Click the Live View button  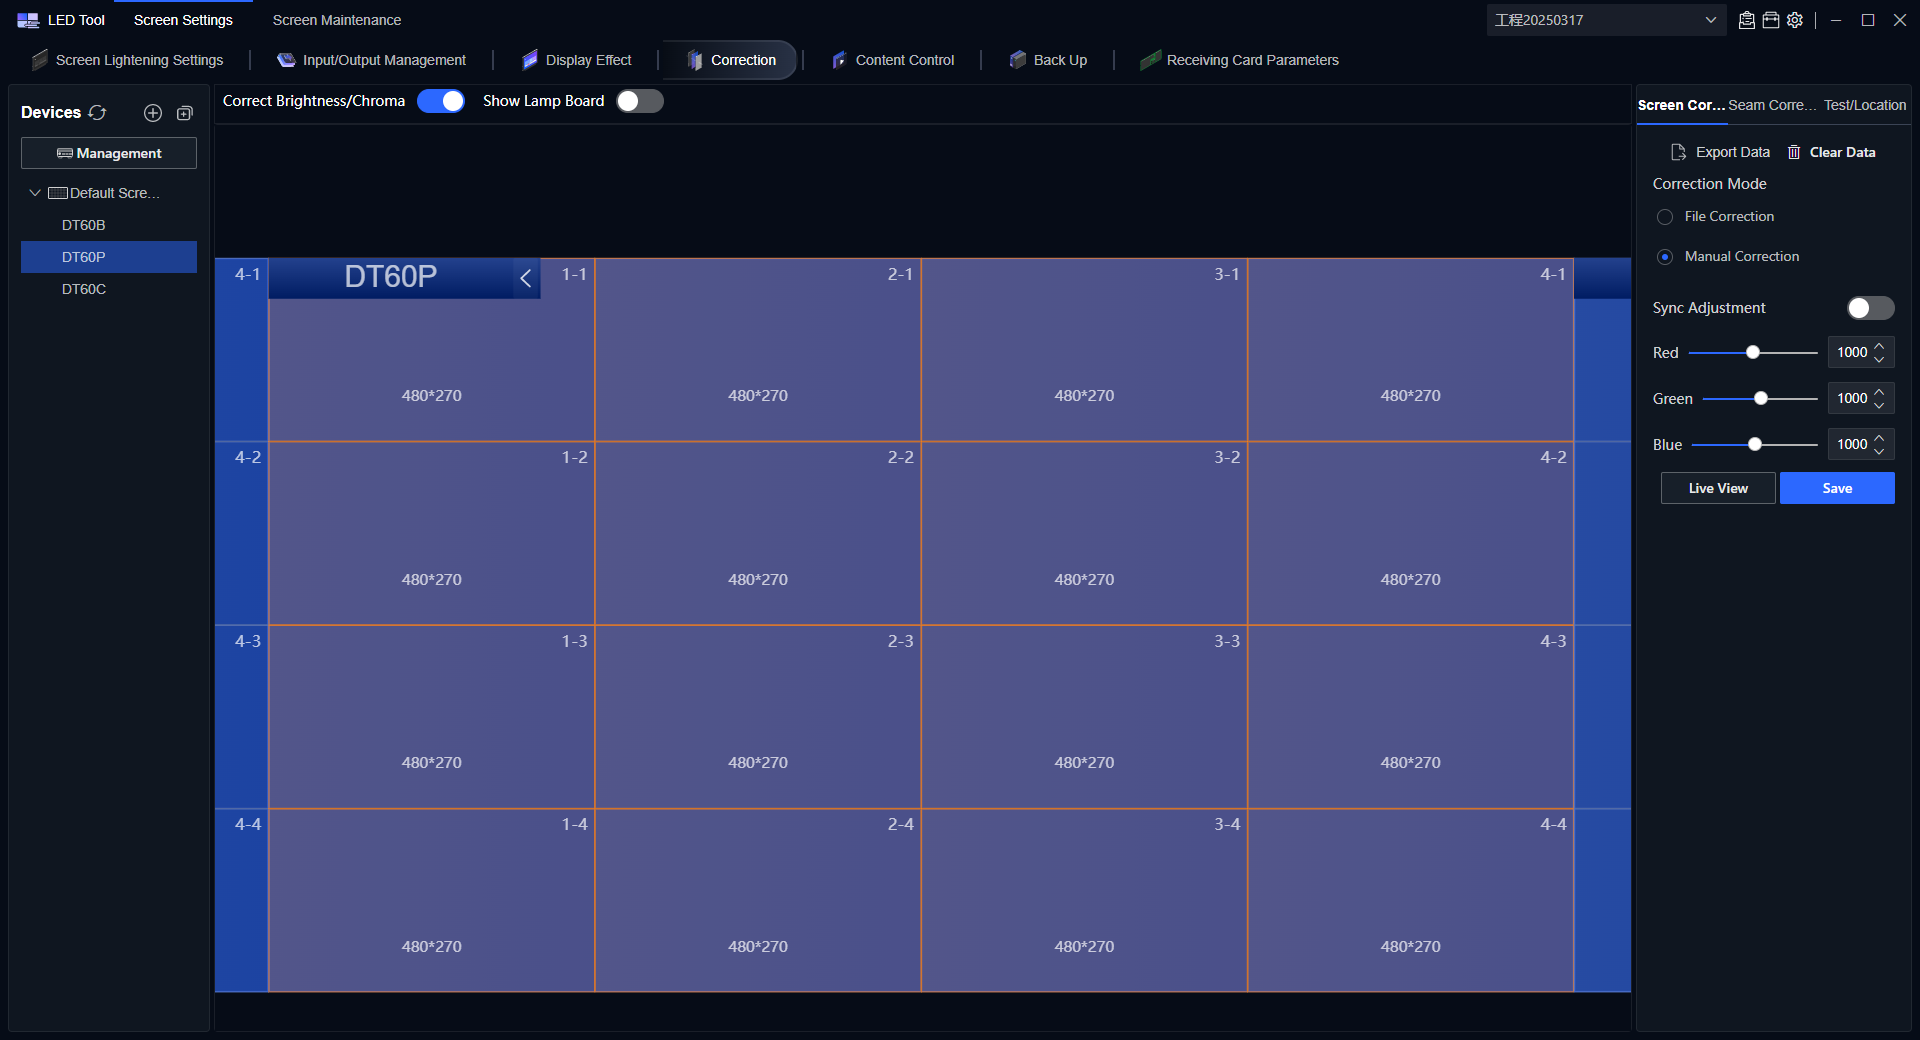point(1718,488)
